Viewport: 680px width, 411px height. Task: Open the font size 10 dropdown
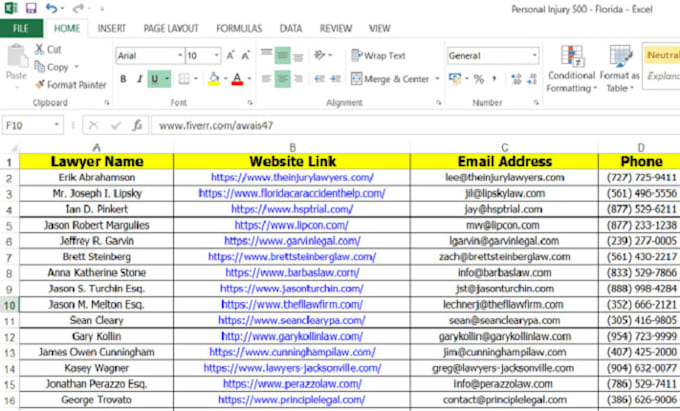(x=216, y=55)
